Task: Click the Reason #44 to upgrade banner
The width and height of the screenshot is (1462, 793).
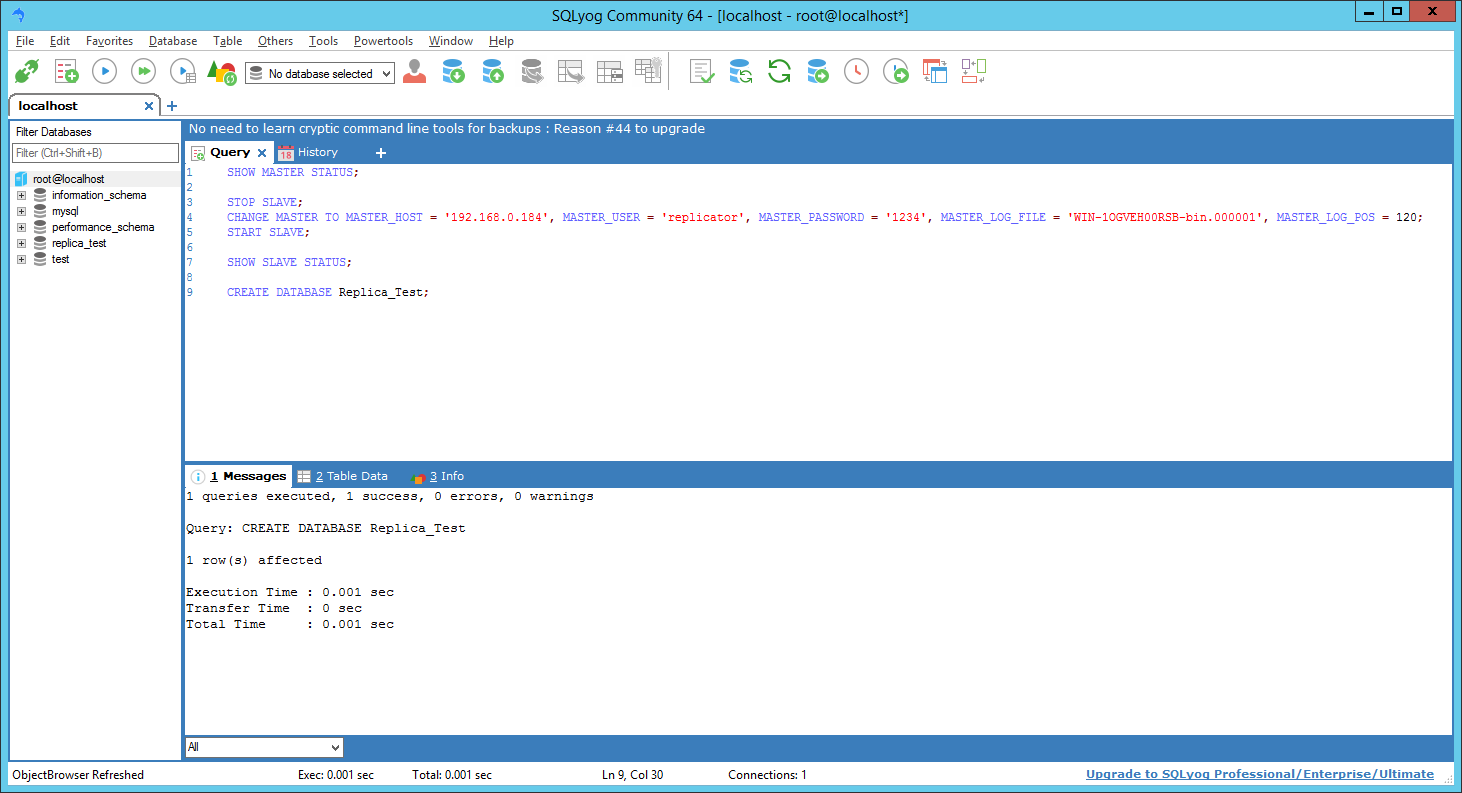Action: [447, 128]
